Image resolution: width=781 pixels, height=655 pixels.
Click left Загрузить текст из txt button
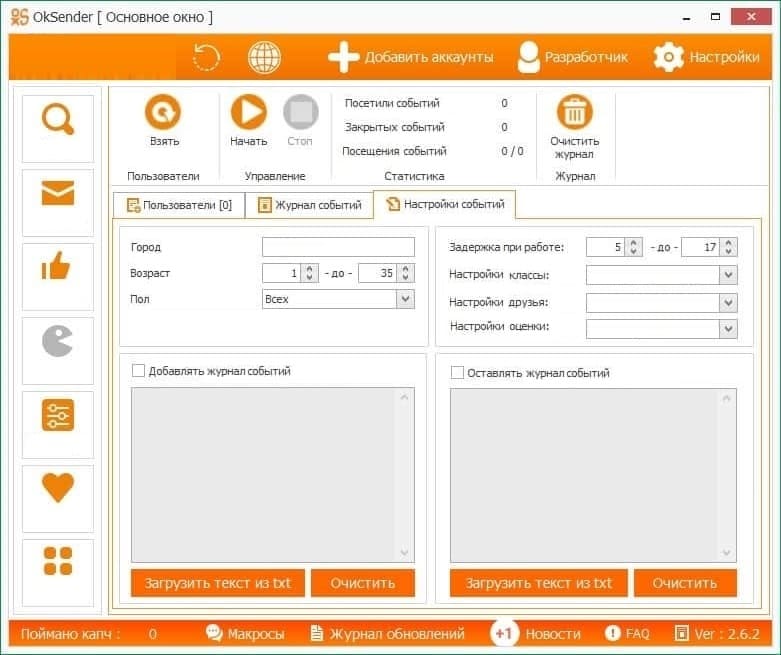(x=218, y=583)
